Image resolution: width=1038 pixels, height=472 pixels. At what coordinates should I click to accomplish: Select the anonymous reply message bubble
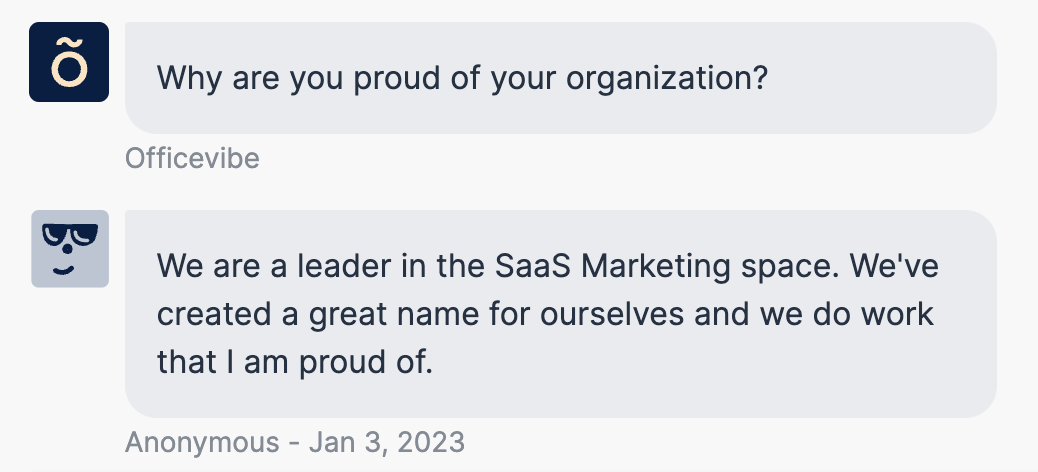(561, 314)
